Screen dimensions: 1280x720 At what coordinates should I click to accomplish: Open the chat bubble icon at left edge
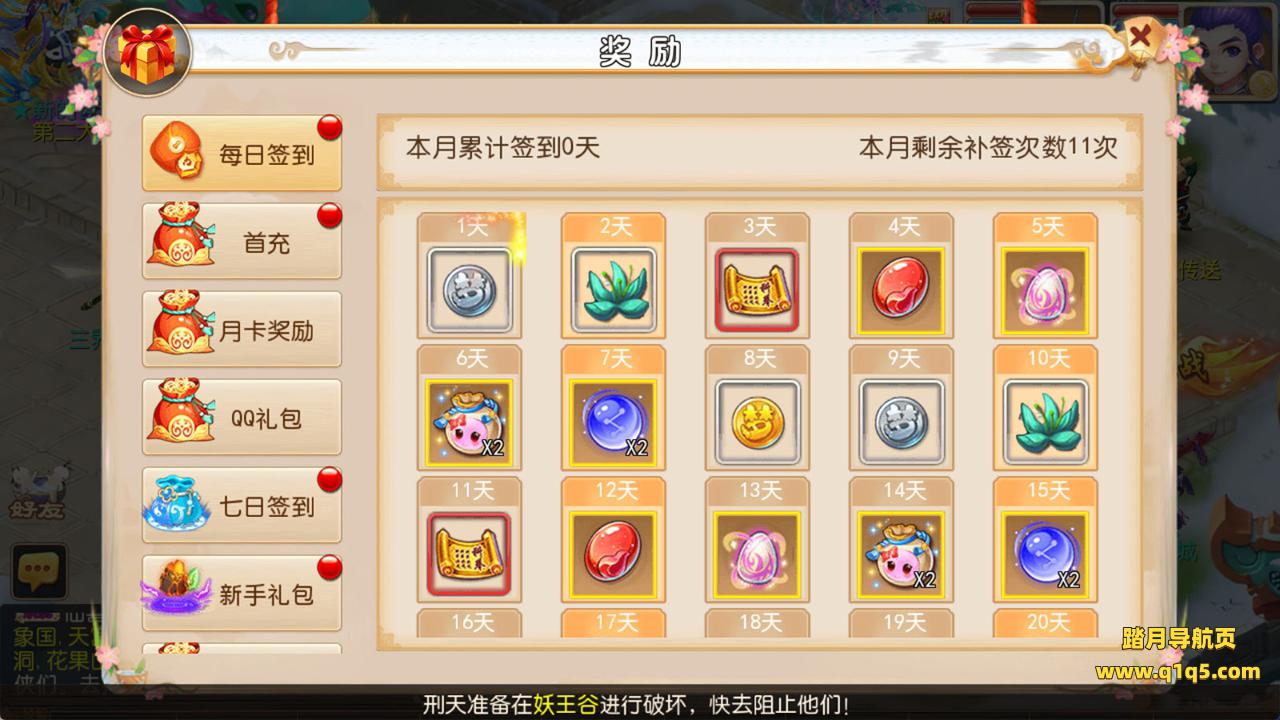(x=39, y=571)
